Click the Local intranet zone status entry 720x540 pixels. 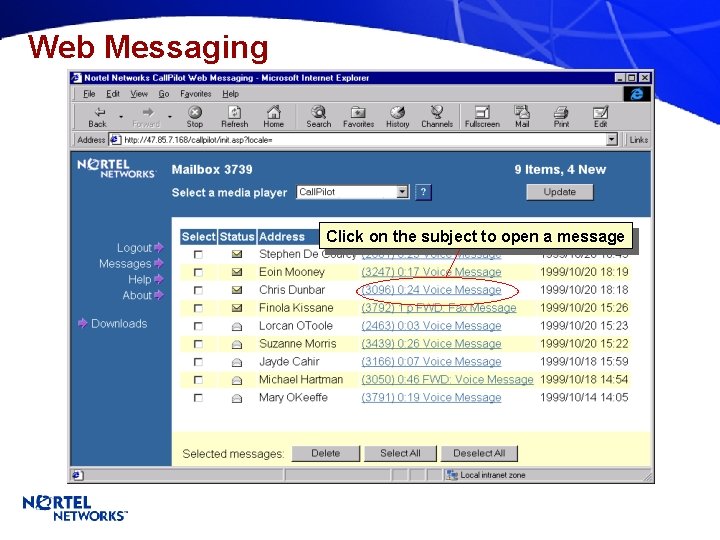[x=487, y=475]
